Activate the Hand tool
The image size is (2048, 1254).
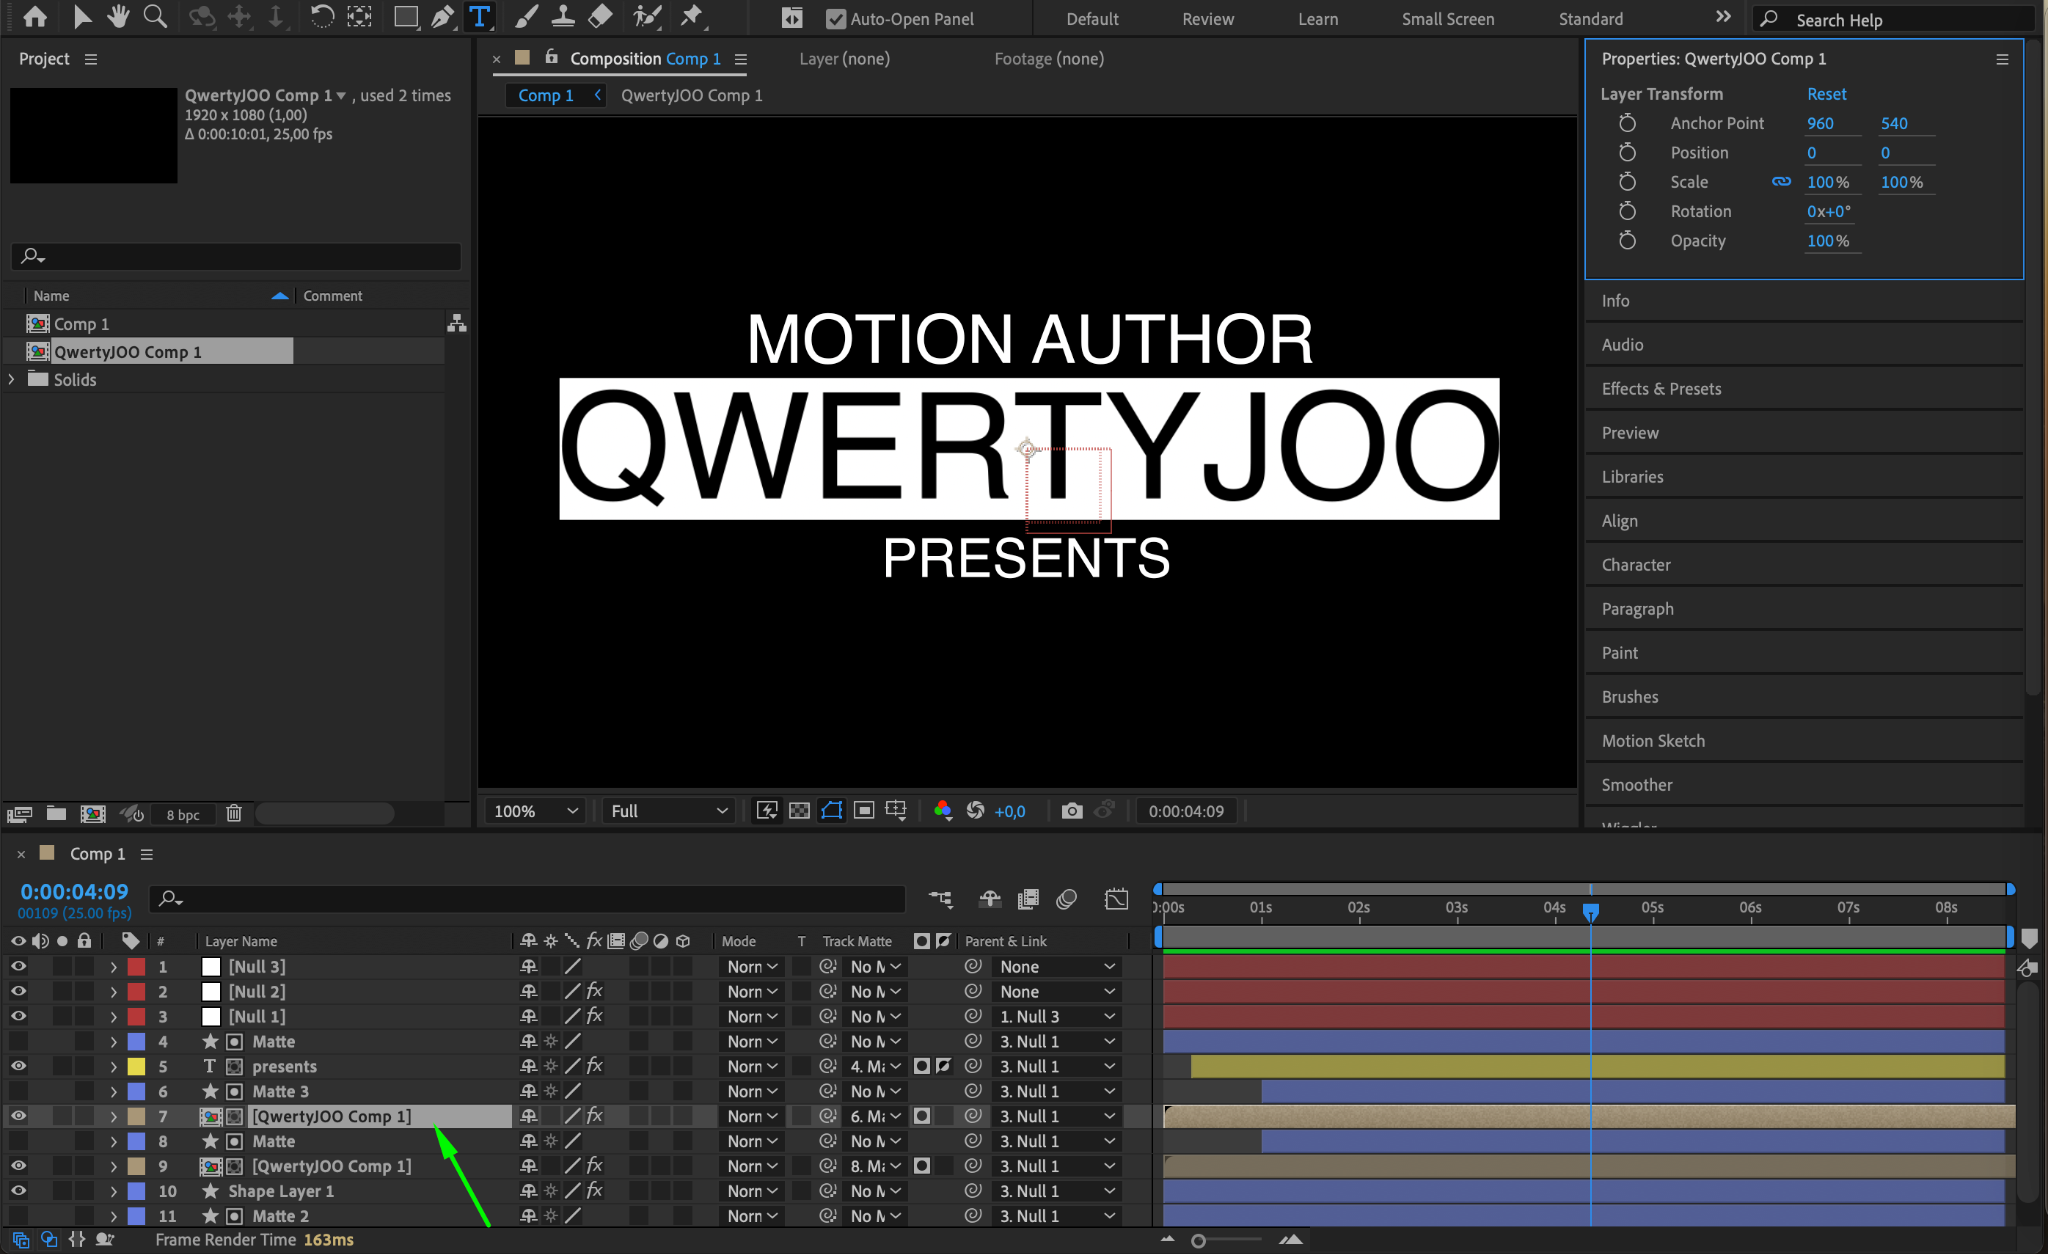pyautogui.click(x=118, y=17)
